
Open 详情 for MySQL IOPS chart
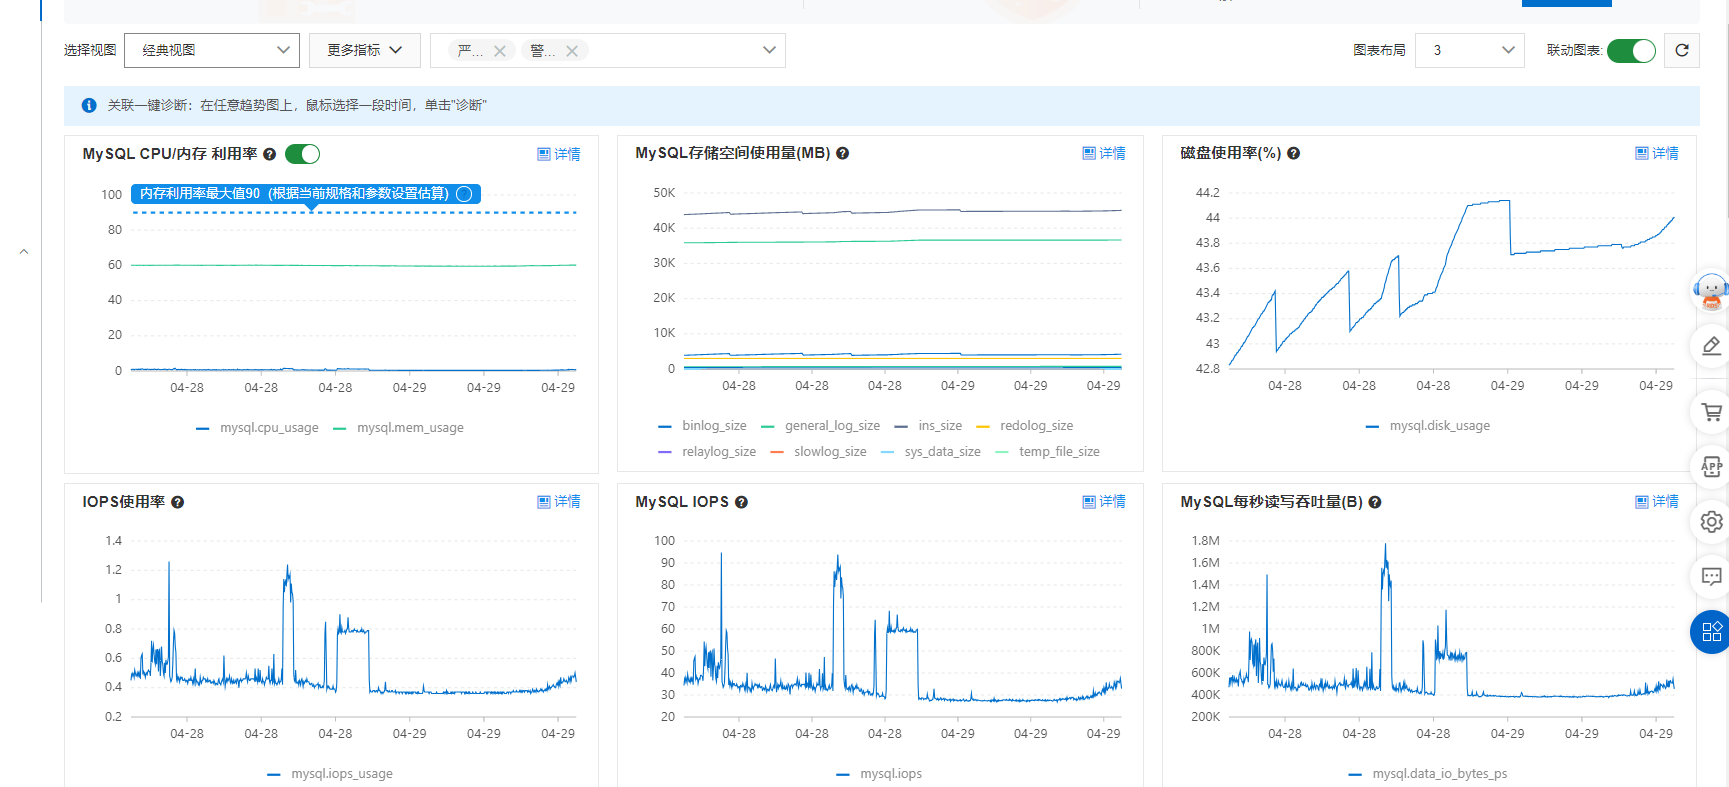1104,502
